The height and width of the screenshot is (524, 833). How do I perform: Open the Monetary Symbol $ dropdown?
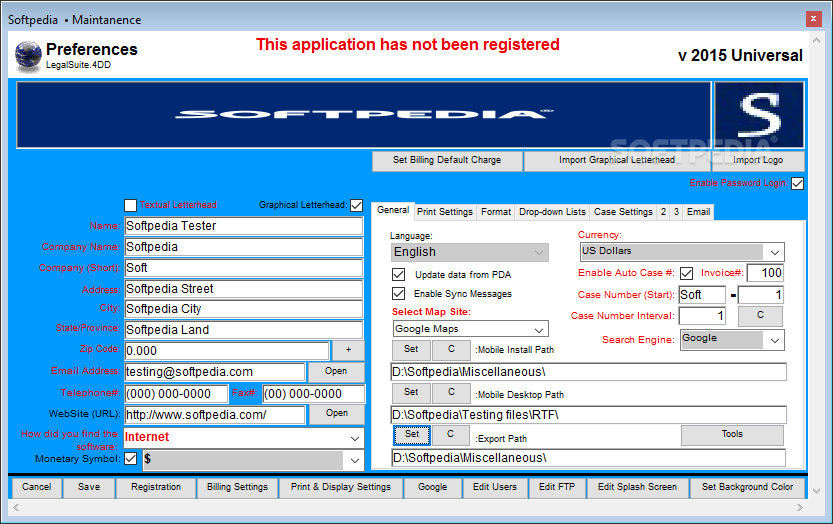click(x=253, y=460)
